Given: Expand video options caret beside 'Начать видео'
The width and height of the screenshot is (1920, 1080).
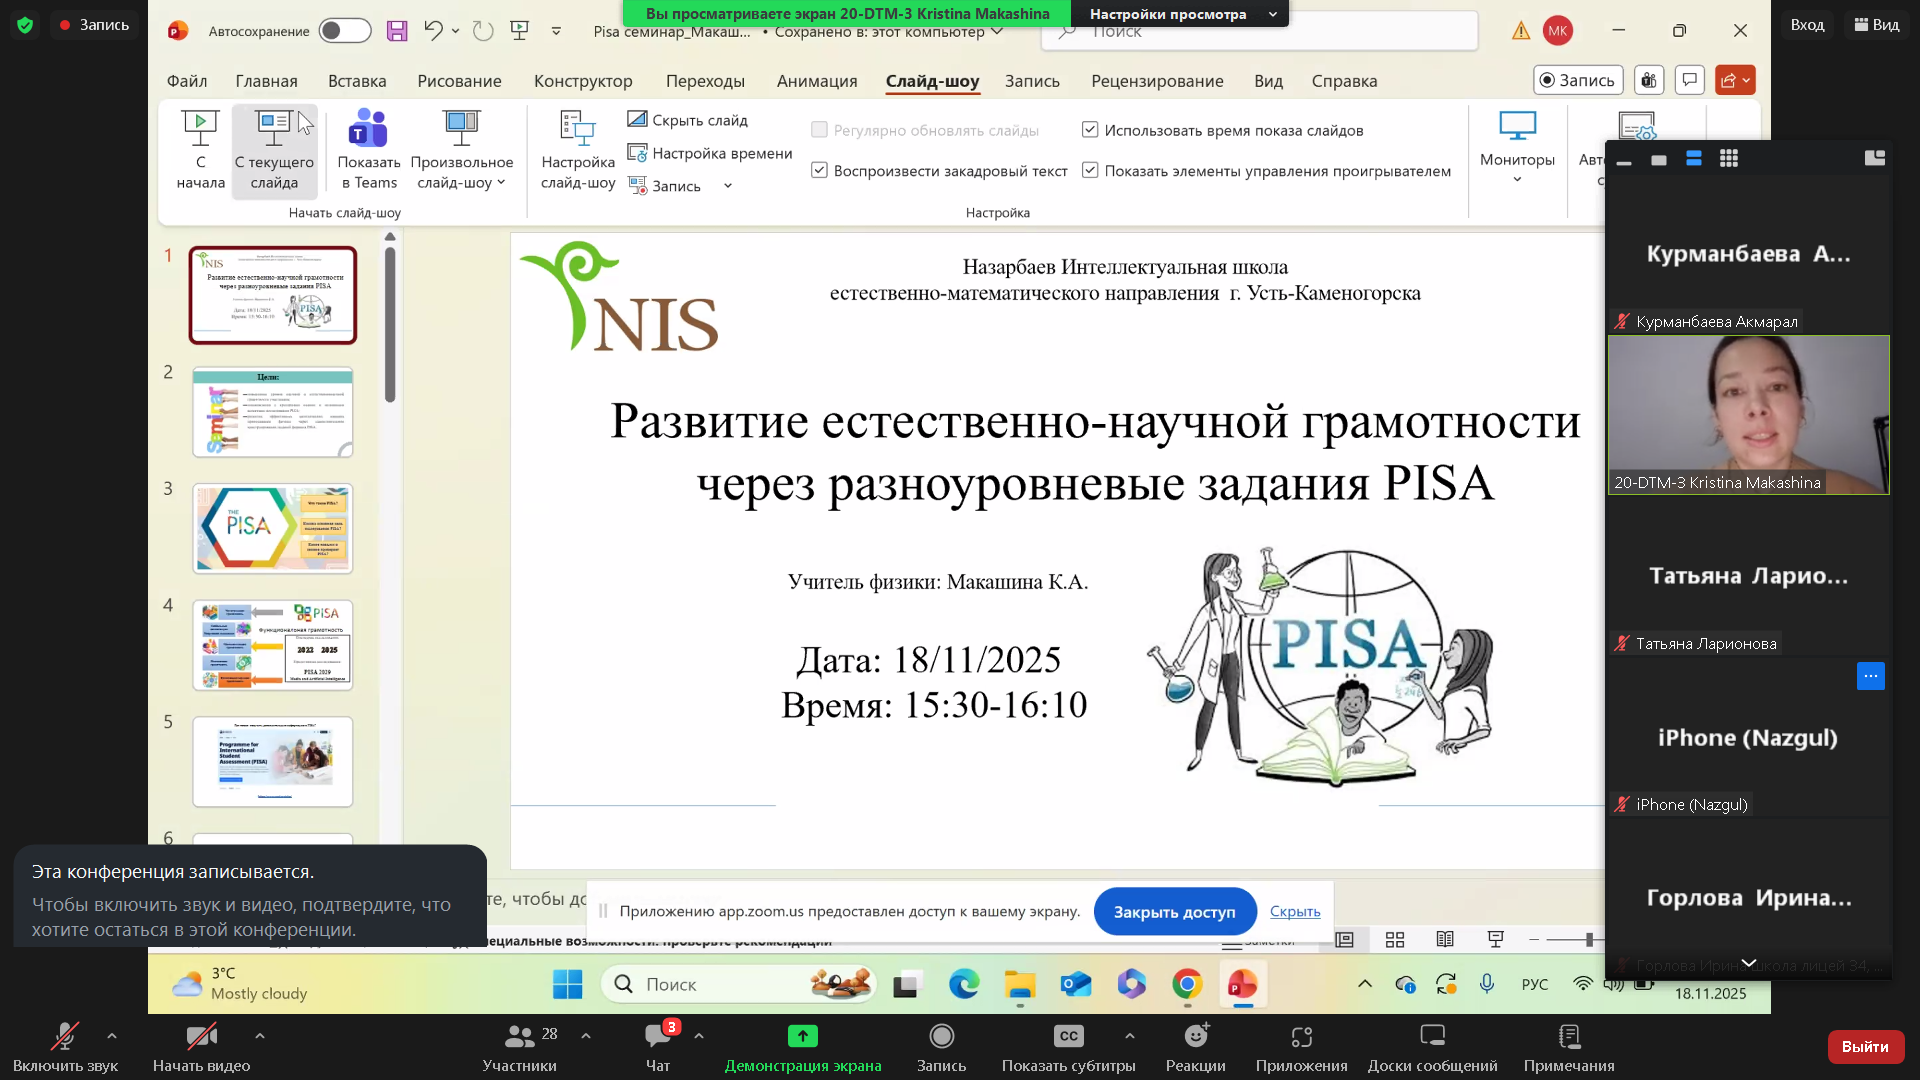Looking at the screenshot, I should 259,1036.
